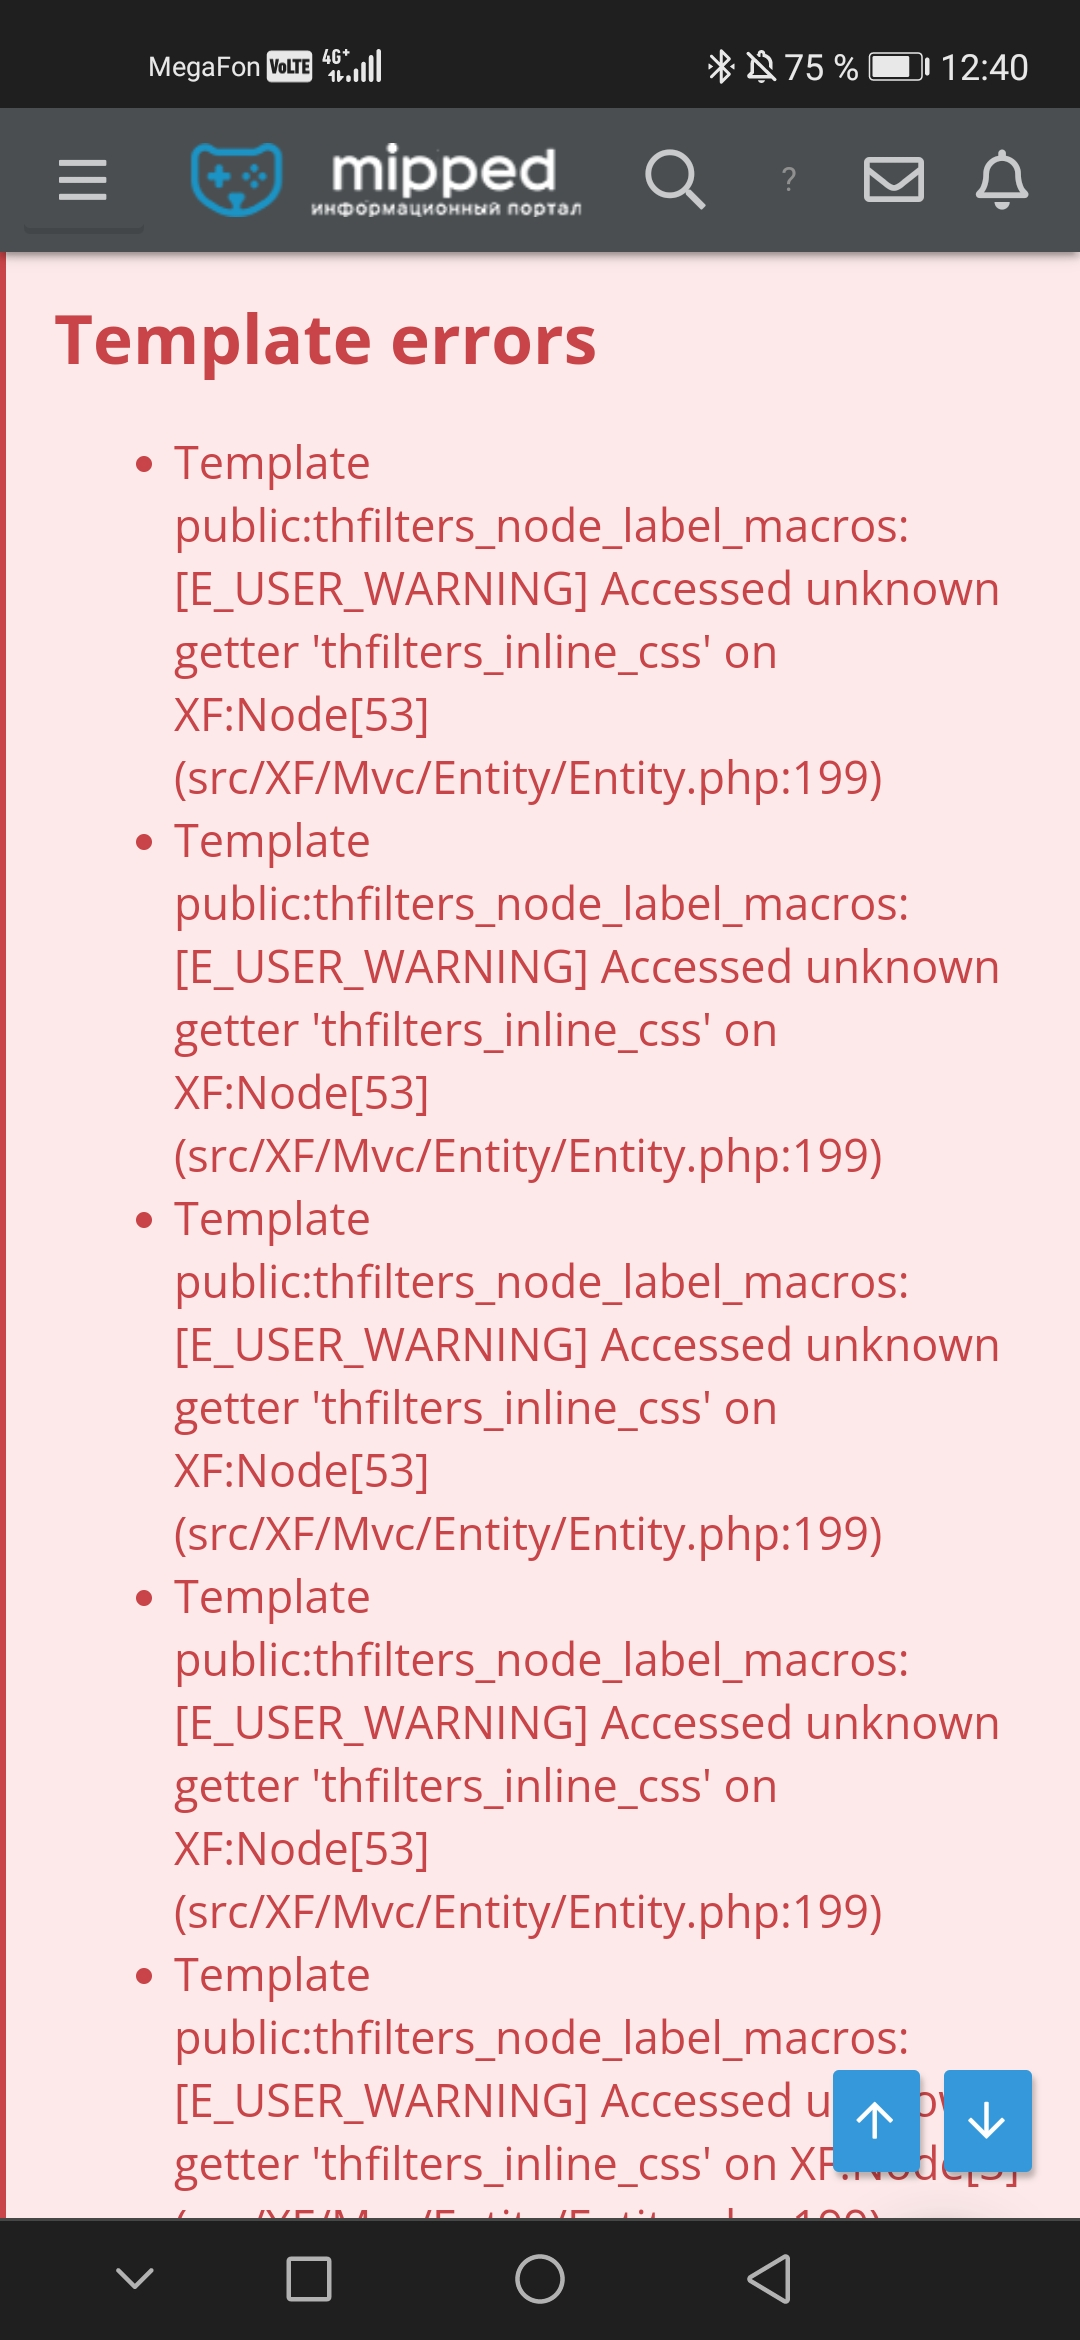Tap the Template errors heading
Screen dimensions: 1080x2340
click(x=326, y=341)
